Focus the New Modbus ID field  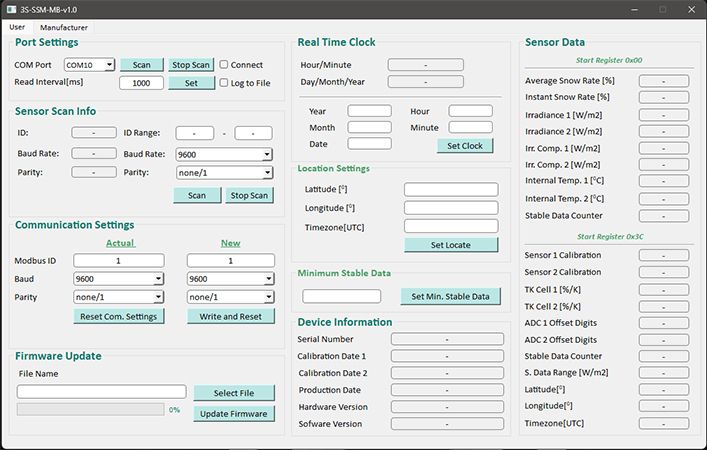pyautogui.click(x=230, y=261)
